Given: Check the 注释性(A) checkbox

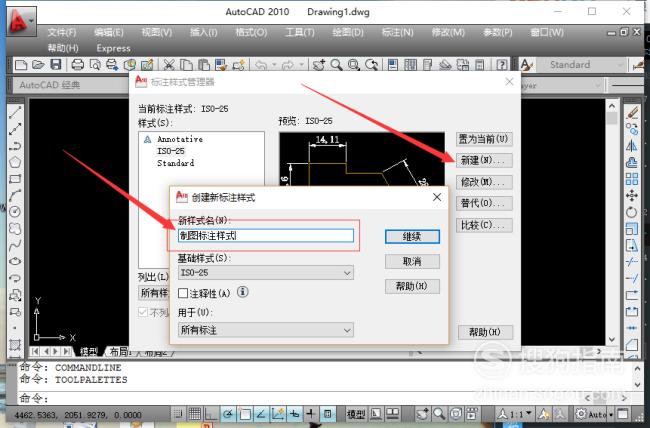Looking at the screenshot, I should [183, 293].
